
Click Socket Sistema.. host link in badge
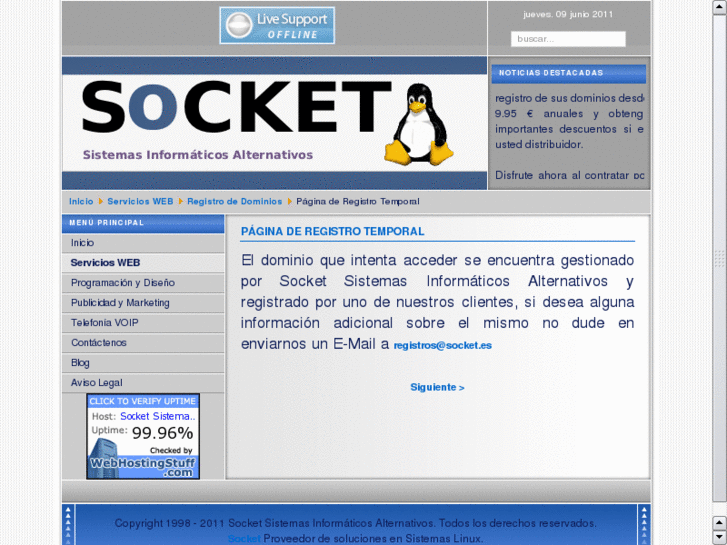point(158,416)
